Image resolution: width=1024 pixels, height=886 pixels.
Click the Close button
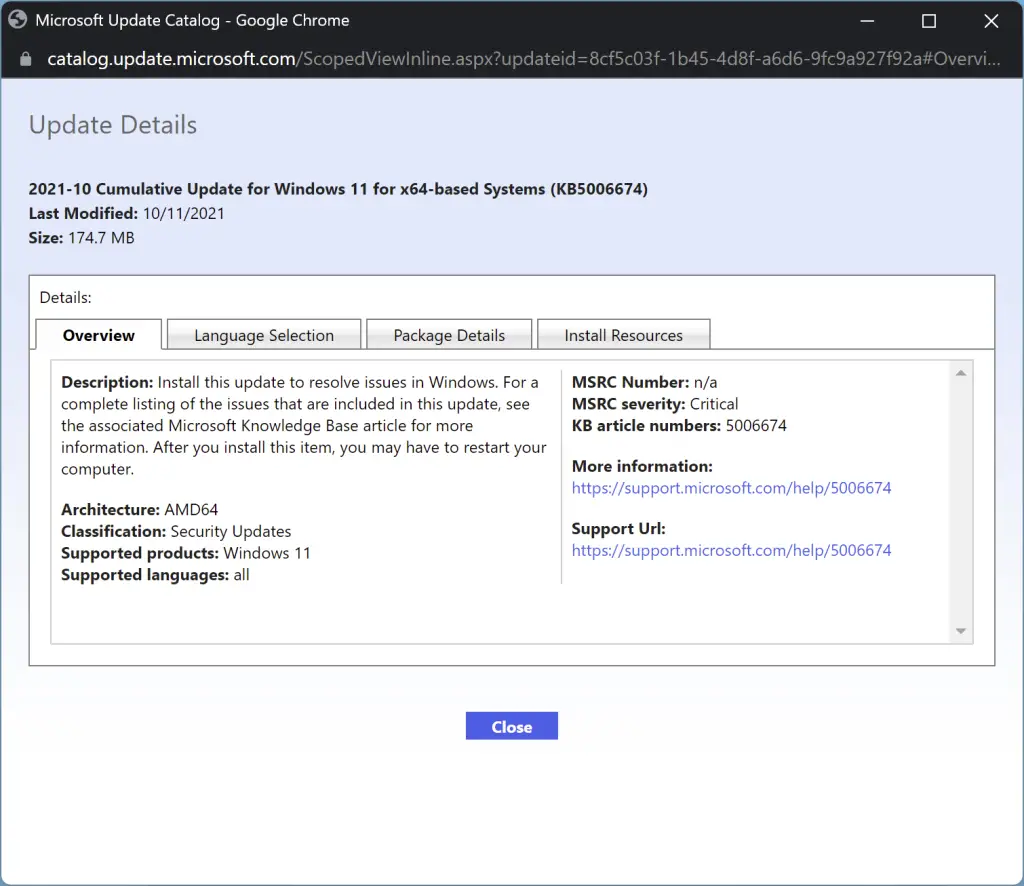[x=511, y=726]
